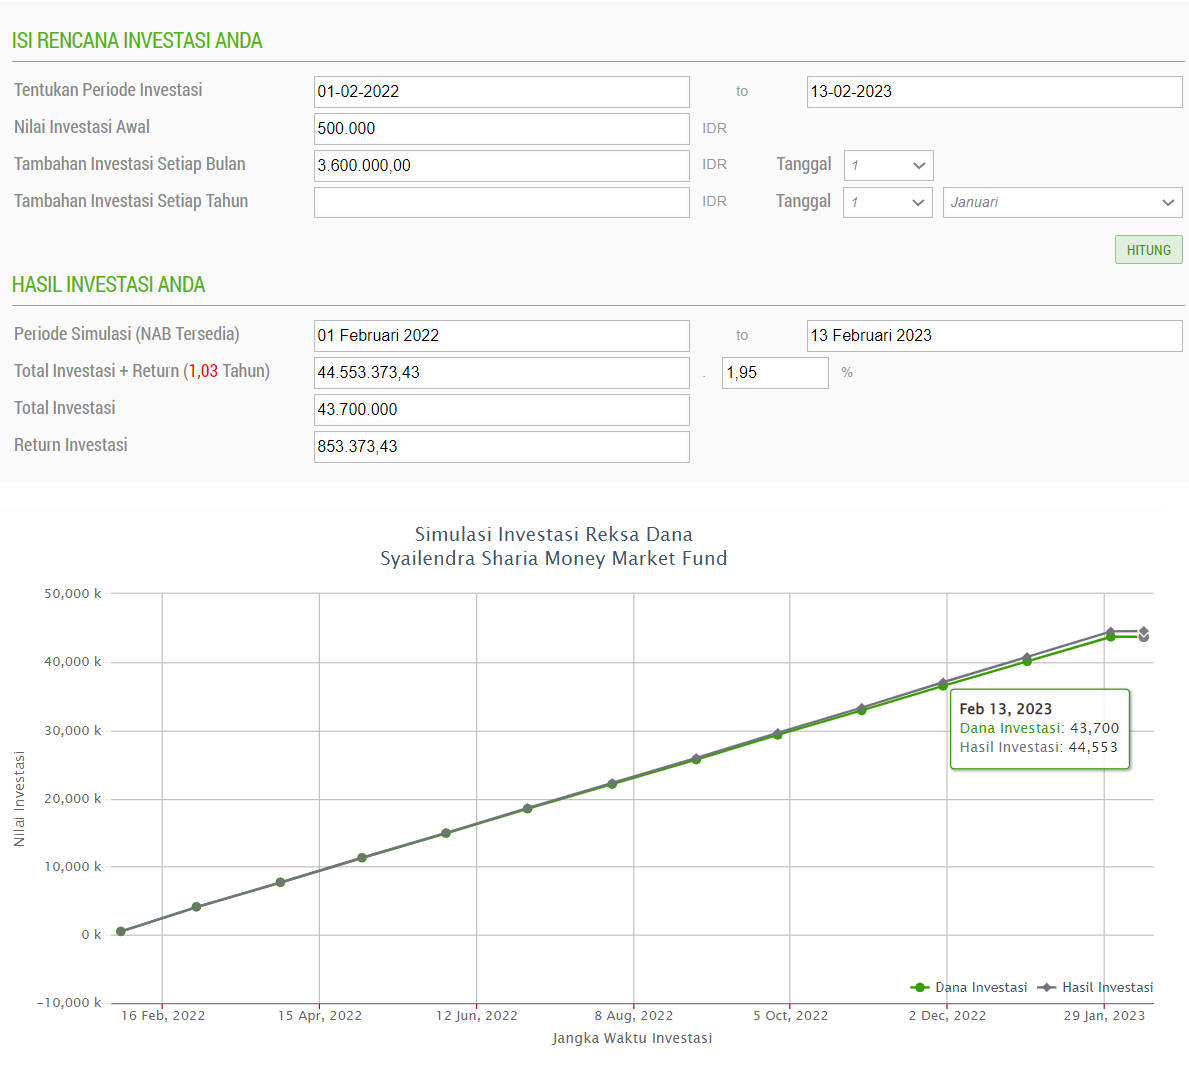Click the Nilai Investasi Awal field 500.000
1189x1084 pixels.
pos(501,129)
